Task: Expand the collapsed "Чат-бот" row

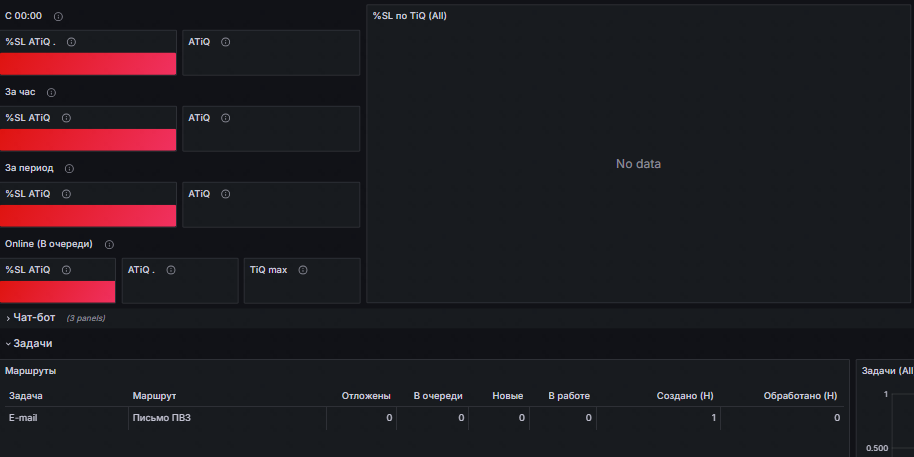Action: 34,318
